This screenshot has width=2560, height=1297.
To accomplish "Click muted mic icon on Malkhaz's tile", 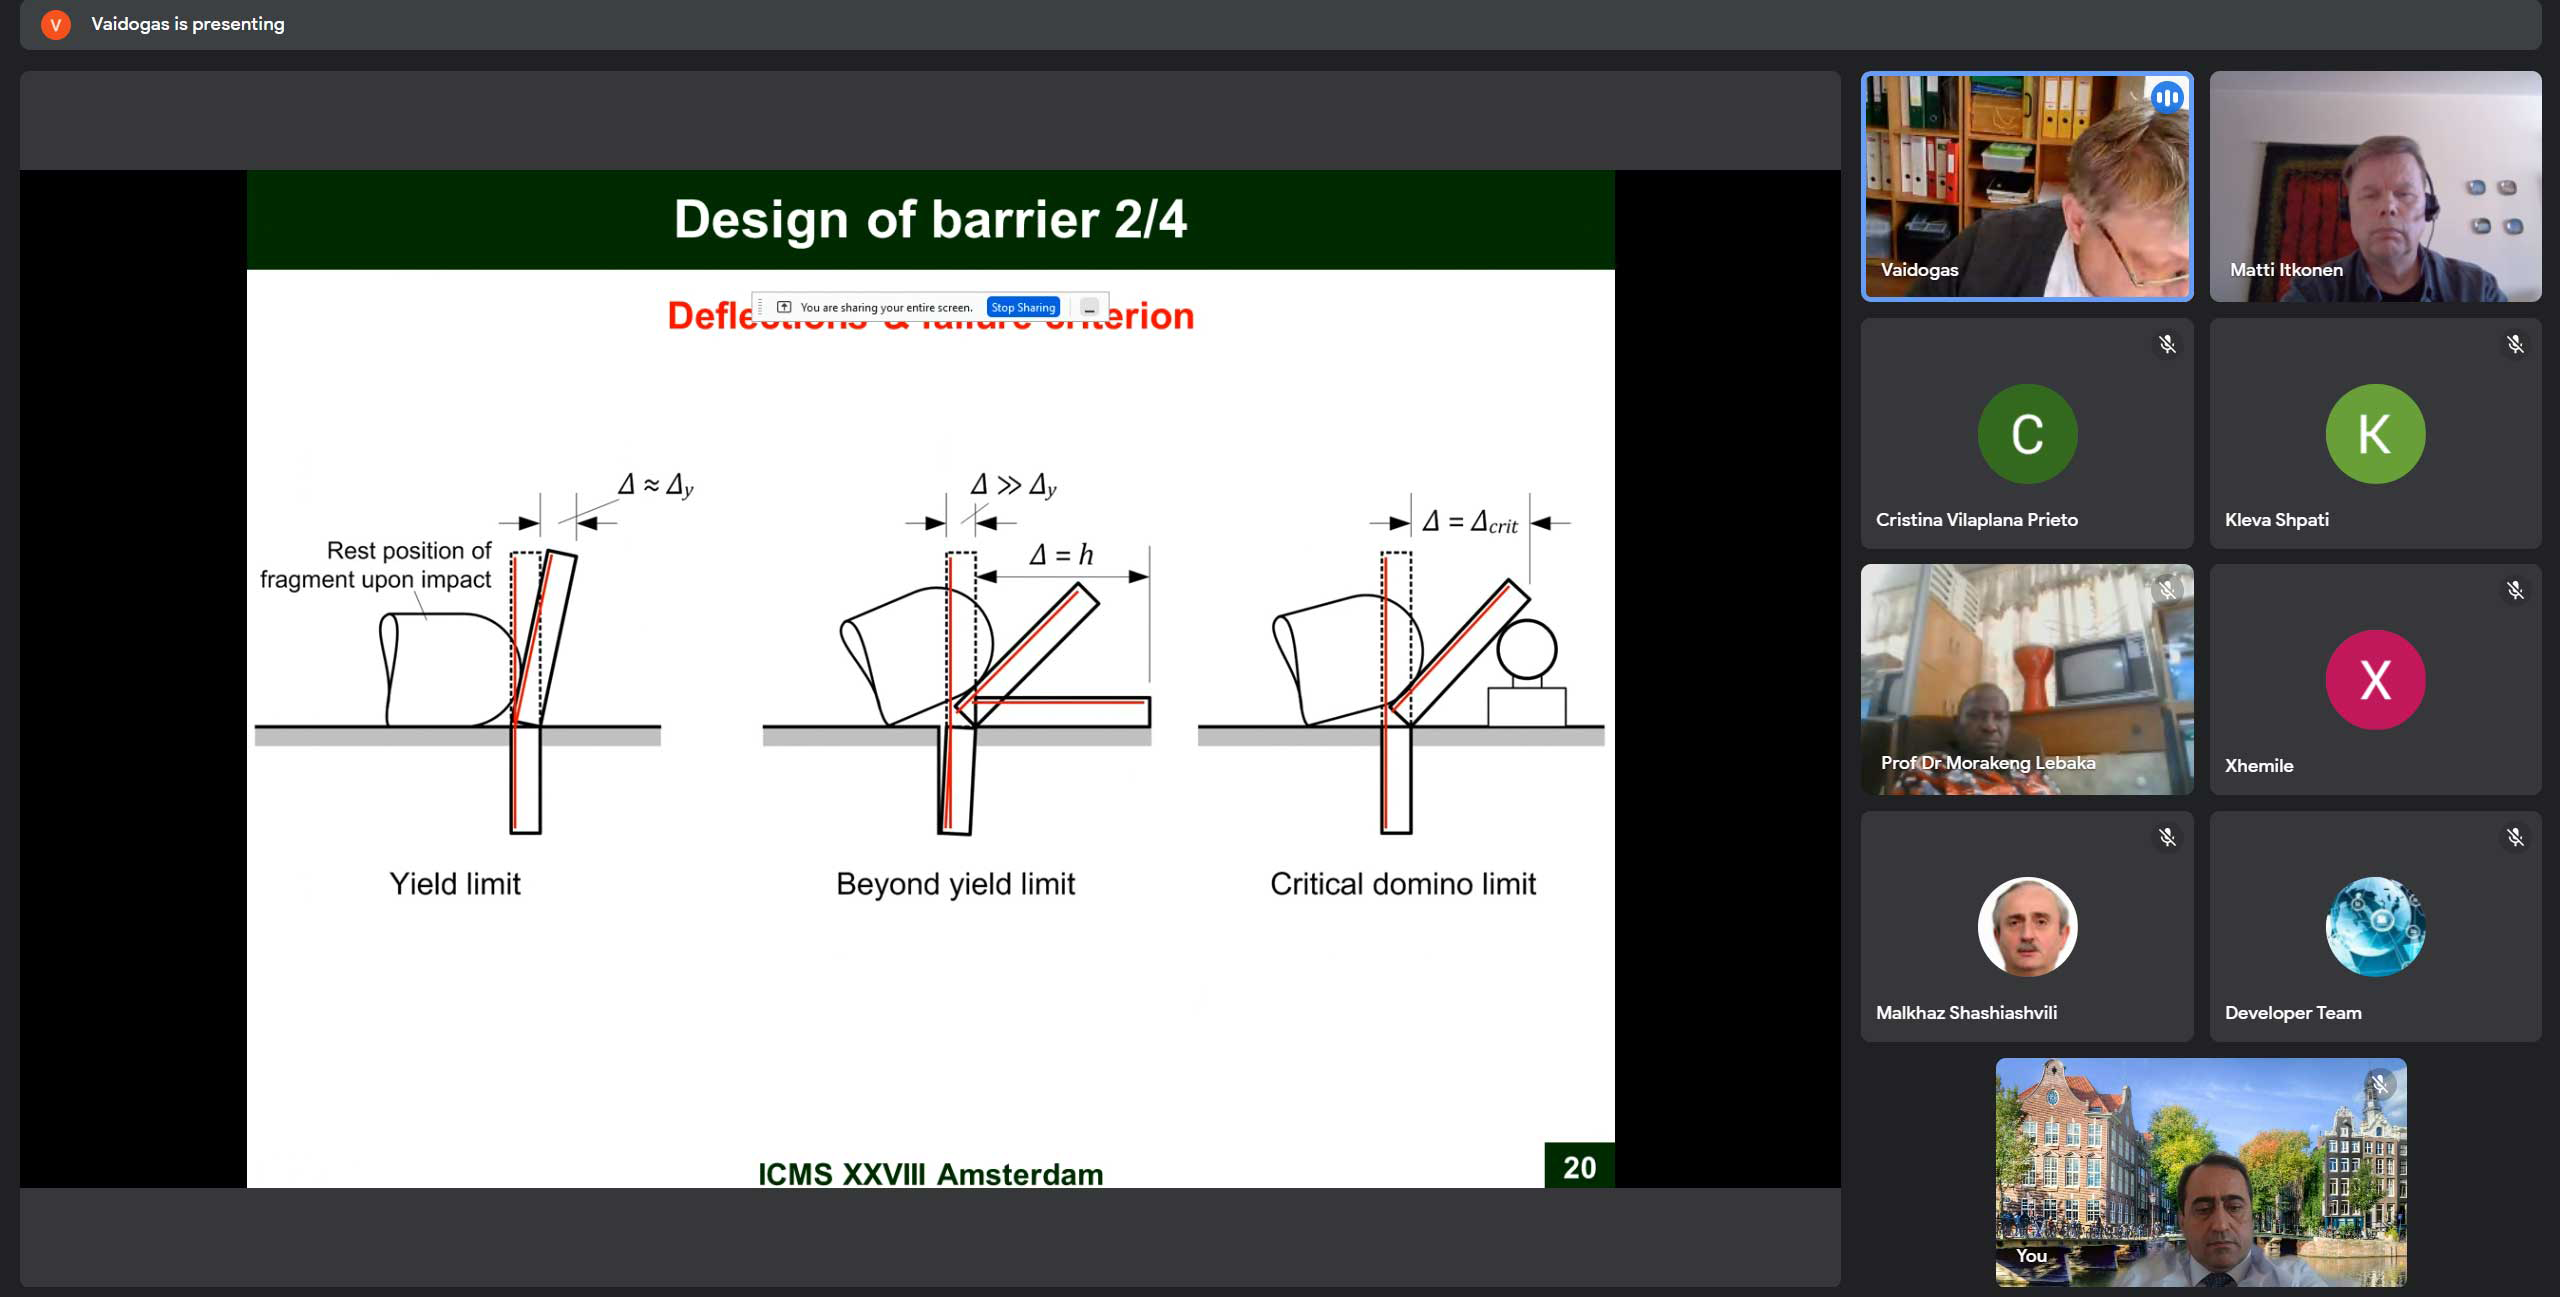I will coord(2166,838).
